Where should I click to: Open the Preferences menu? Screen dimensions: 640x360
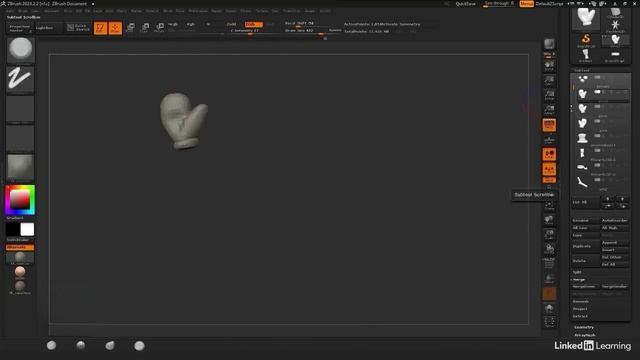[198, 11]
